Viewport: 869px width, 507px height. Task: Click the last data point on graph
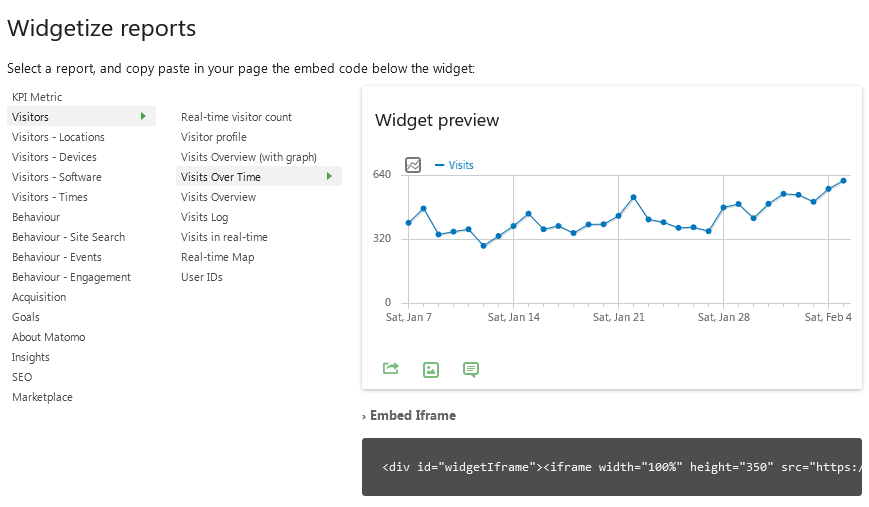[844, 181]
